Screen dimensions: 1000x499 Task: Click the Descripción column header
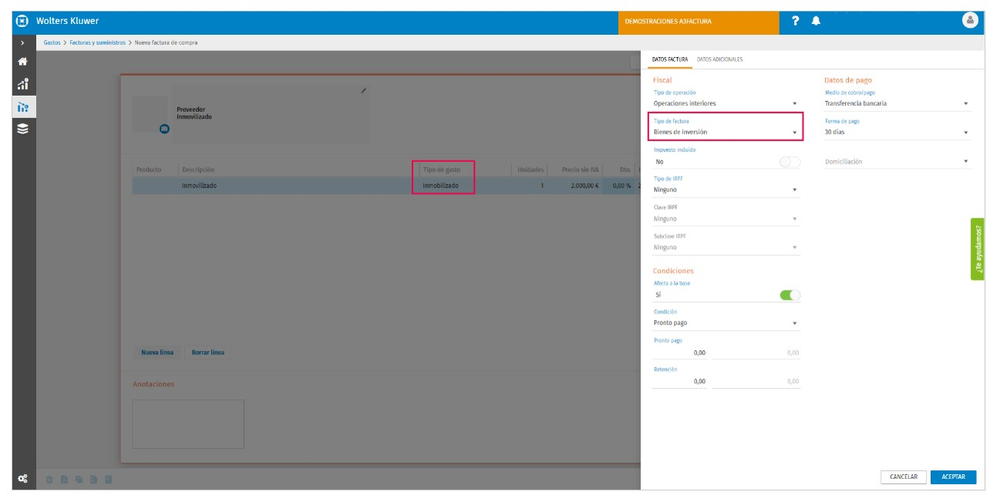(x=198, y=170)
